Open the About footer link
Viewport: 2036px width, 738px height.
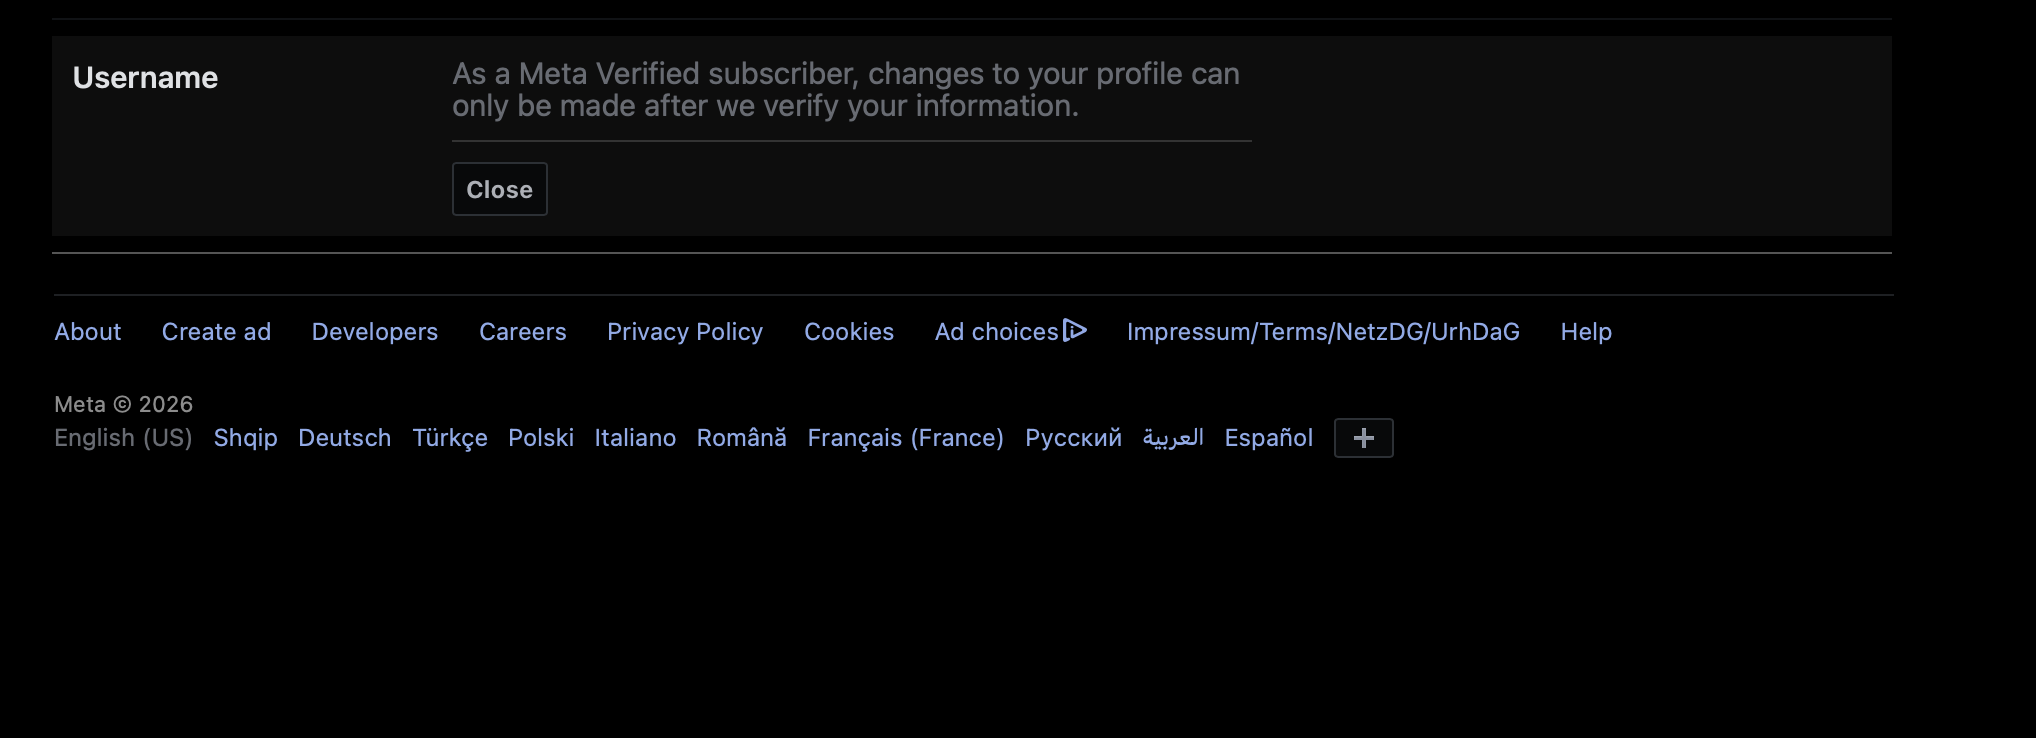click(x=88, y=332)
